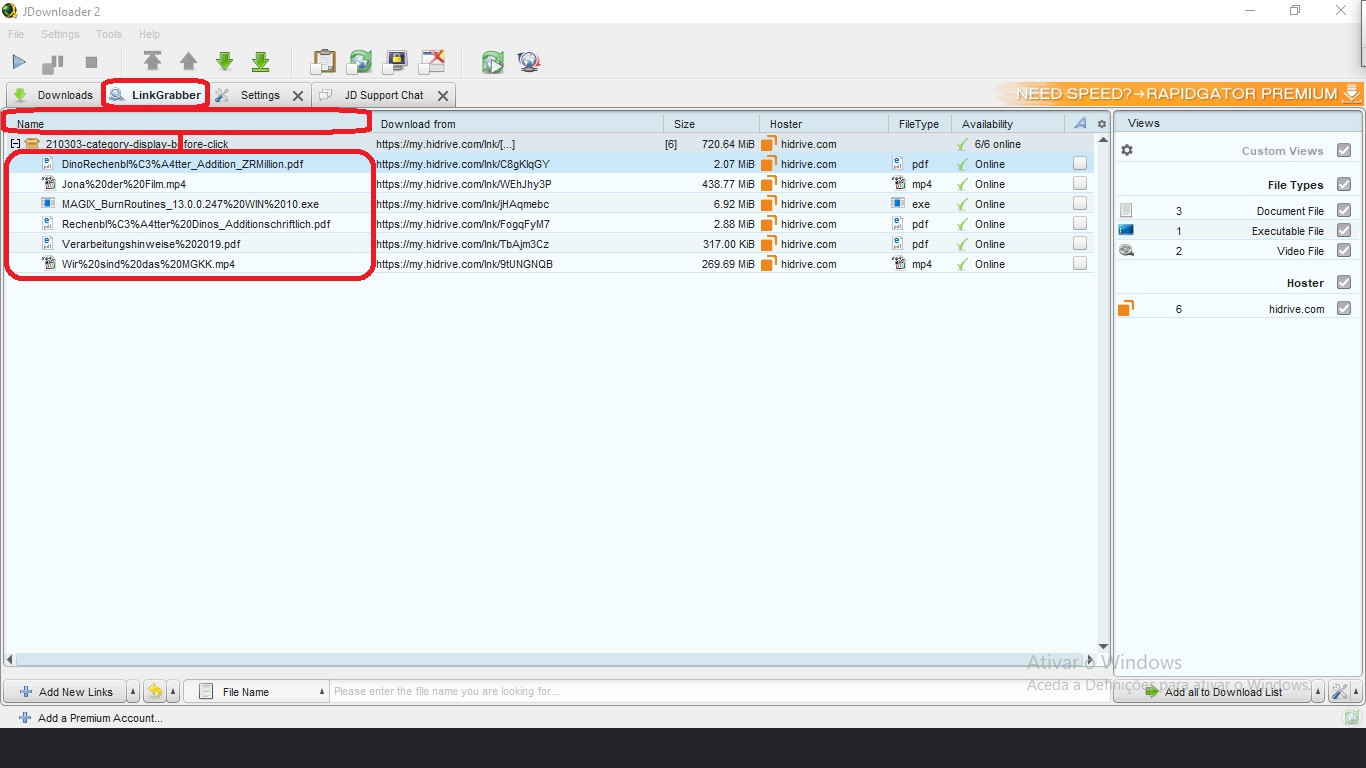Start all downloads with the play icon
1366x768 pixels.
click(x=19, y=62)
